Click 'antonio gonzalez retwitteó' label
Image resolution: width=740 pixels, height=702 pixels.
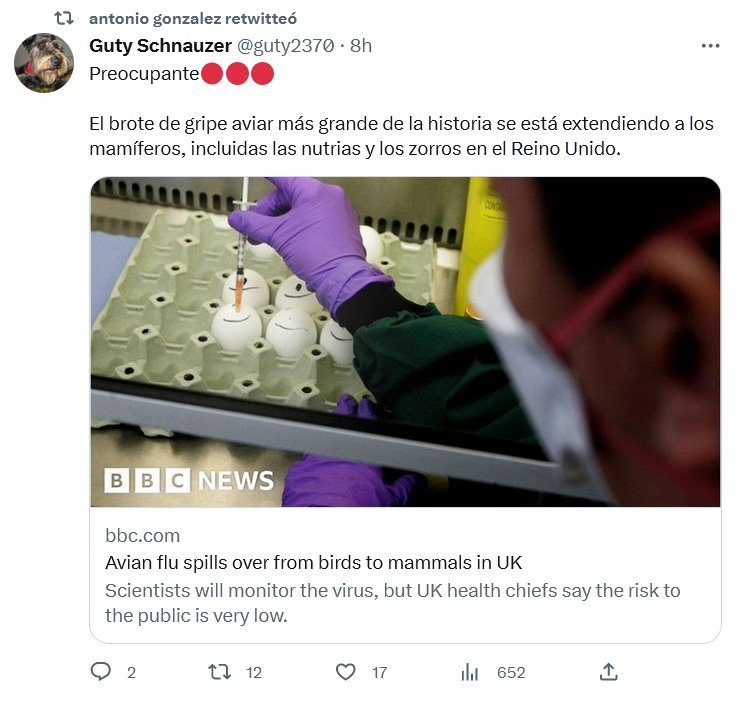tap(192, 18)
